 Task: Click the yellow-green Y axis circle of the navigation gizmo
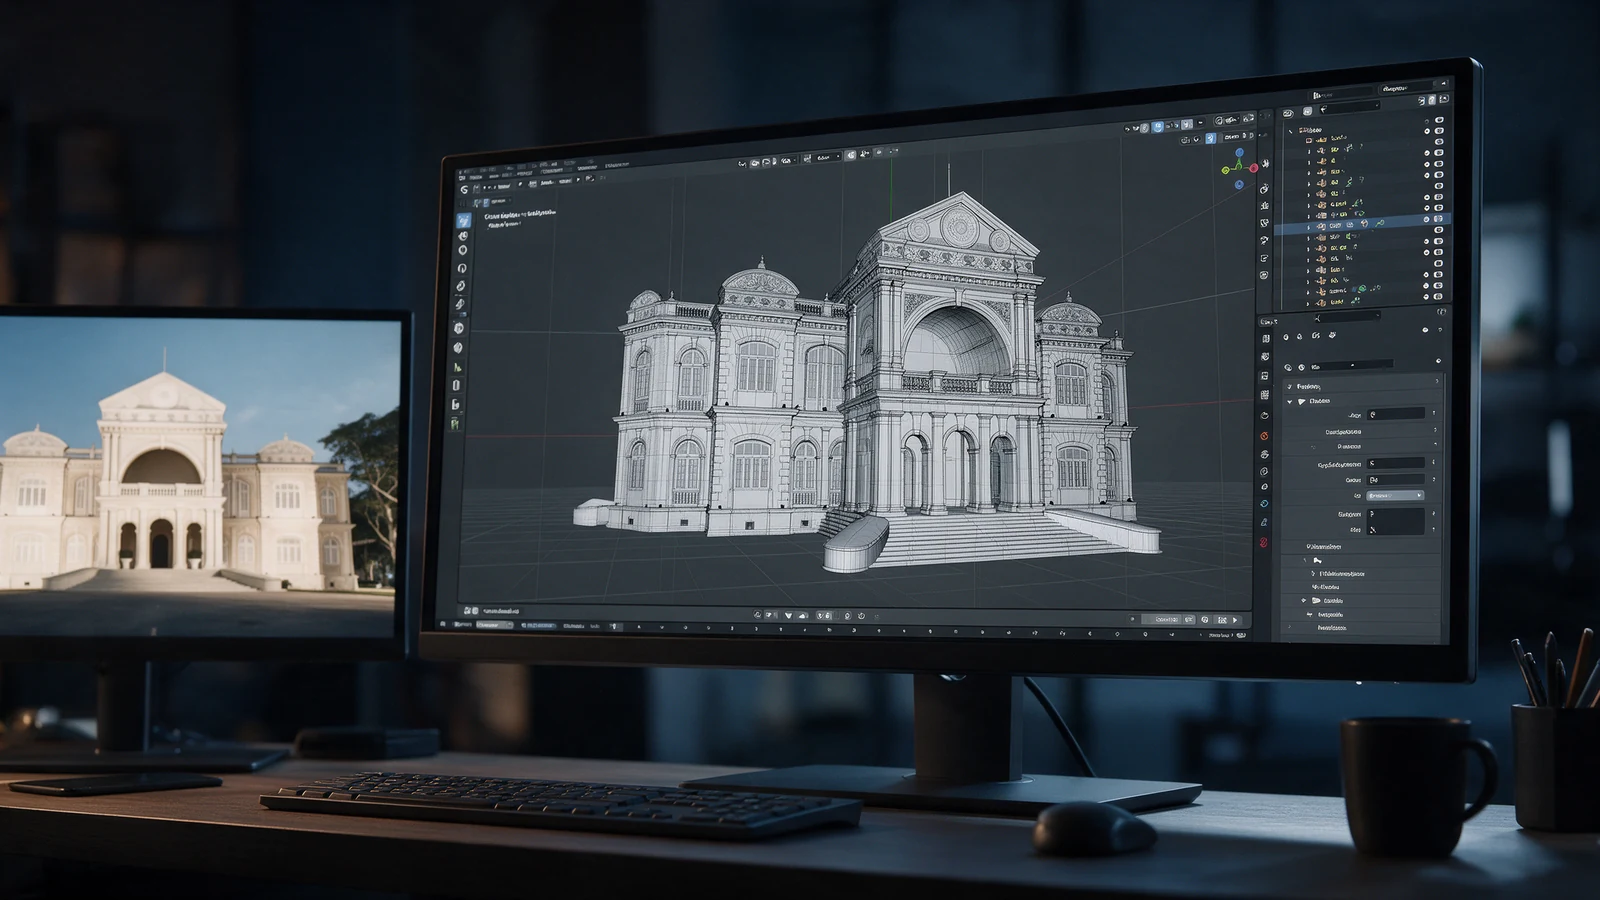1226,171
